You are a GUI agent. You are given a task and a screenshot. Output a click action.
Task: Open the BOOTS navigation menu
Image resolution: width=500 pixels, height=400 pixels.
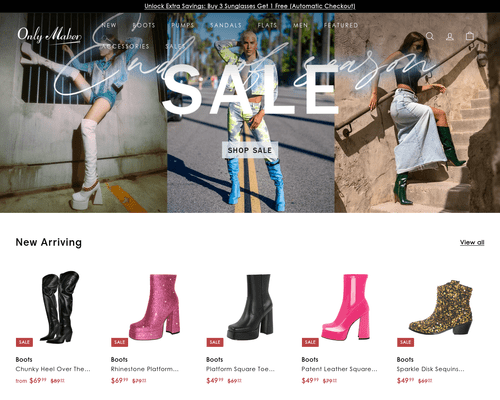click(x=144, y=25)
